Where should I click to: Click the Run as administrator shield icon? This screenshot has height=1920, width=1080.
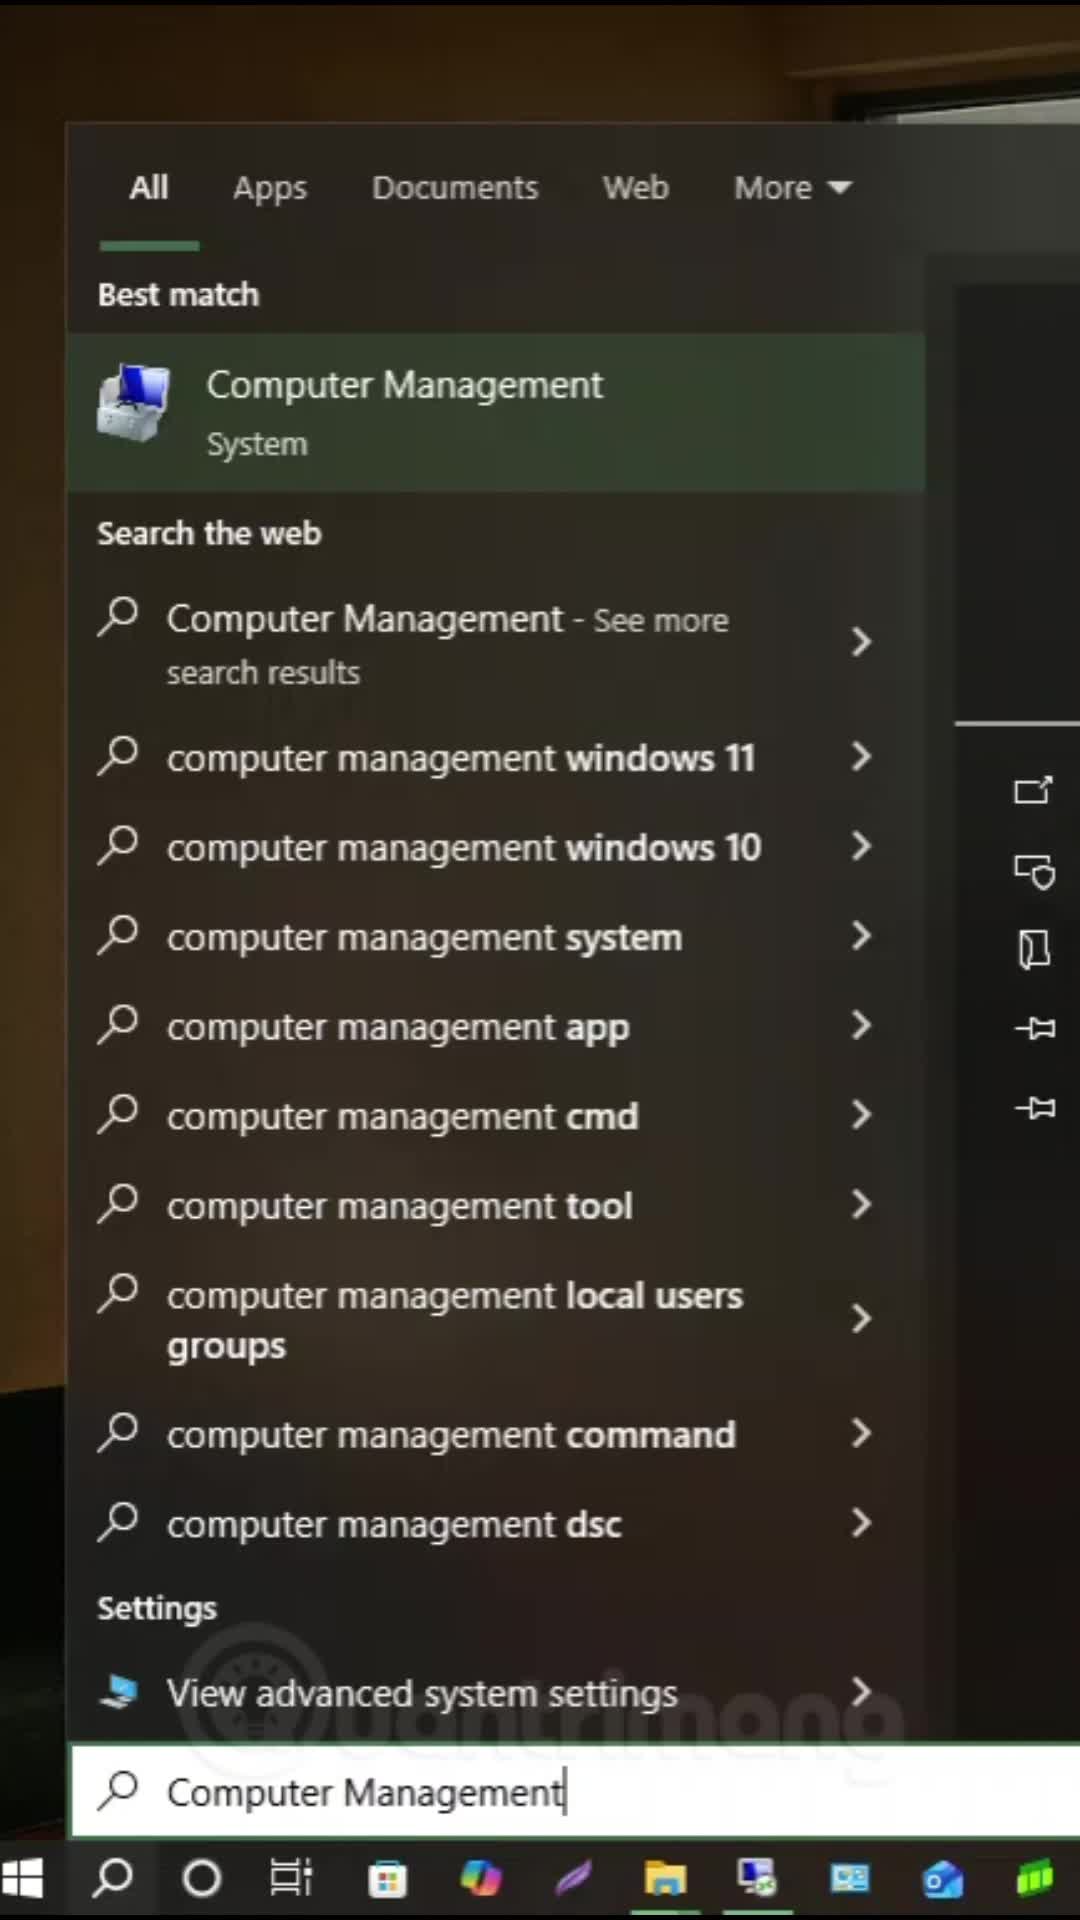(x=1034, y=871)
